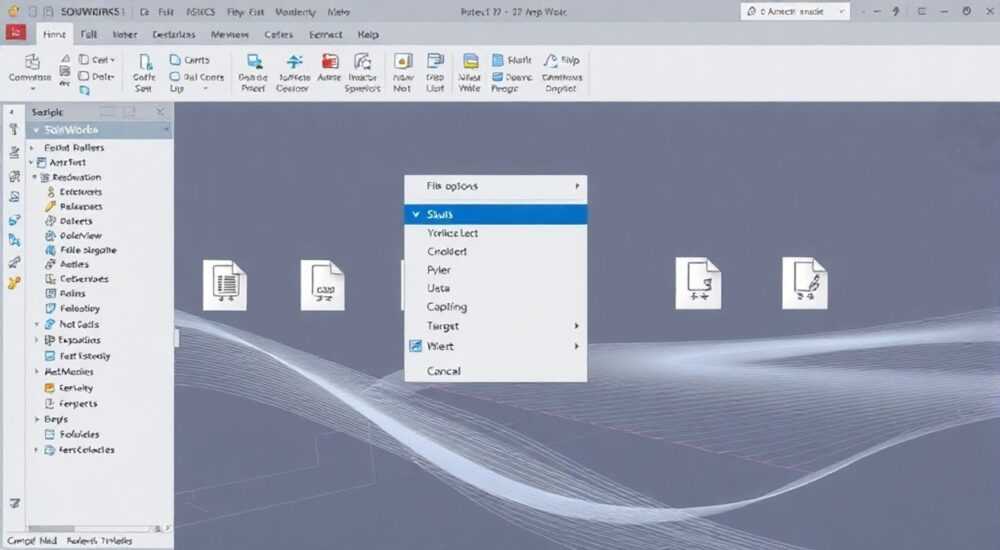Choose Capling in context menu

coord(496,307)
